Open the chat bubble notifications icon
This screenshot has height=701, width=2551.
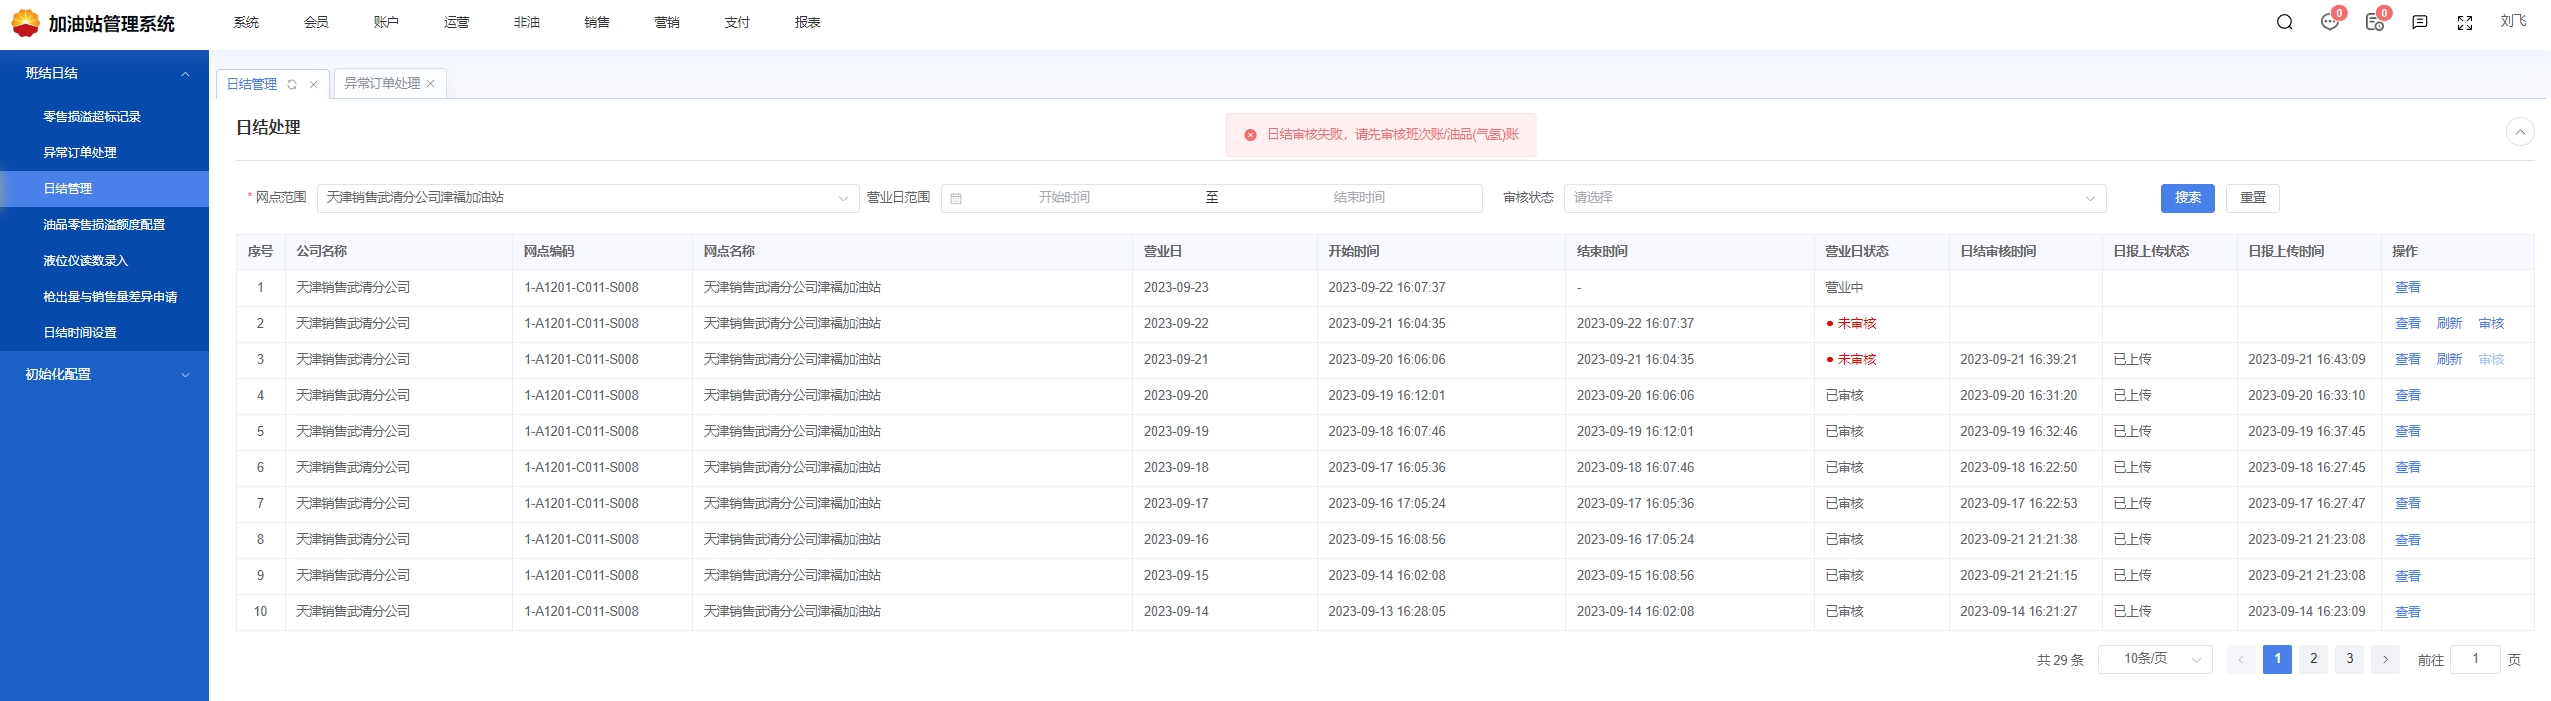point(2329,22)
